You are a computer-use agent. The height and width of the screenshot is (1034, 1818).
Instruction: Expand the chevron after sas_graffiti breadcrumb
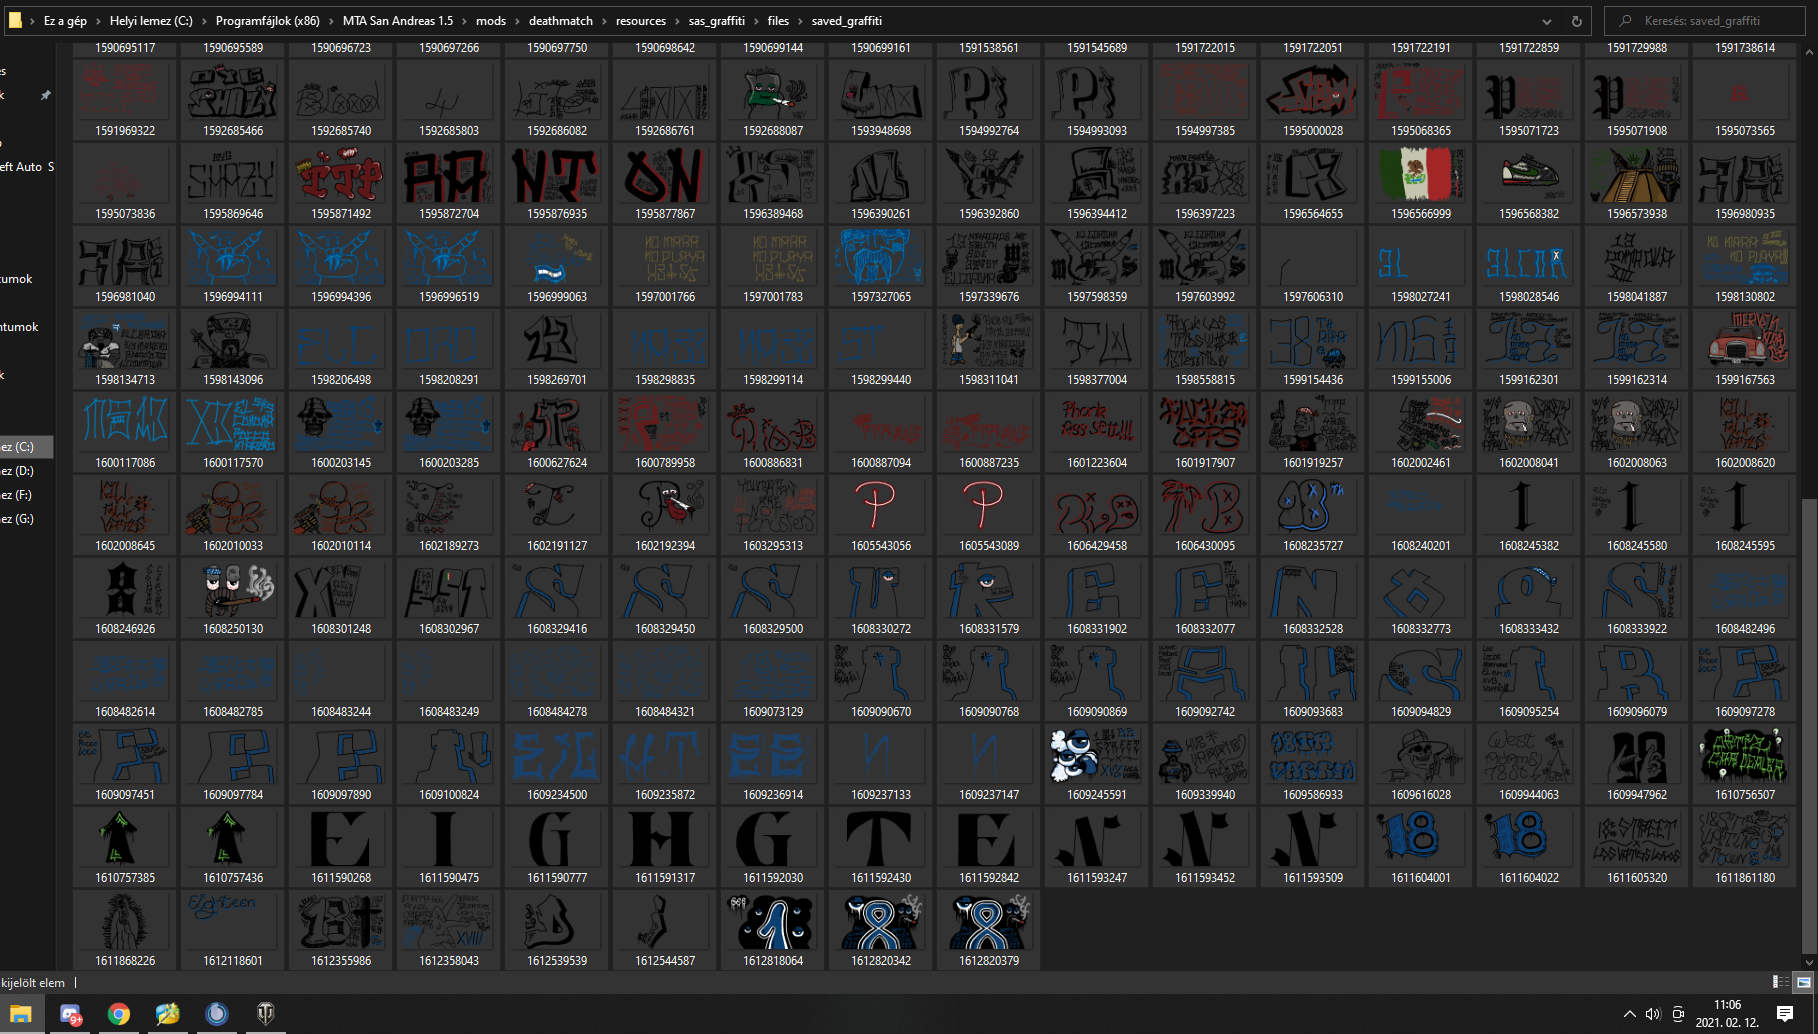click(x=756, y=21)
